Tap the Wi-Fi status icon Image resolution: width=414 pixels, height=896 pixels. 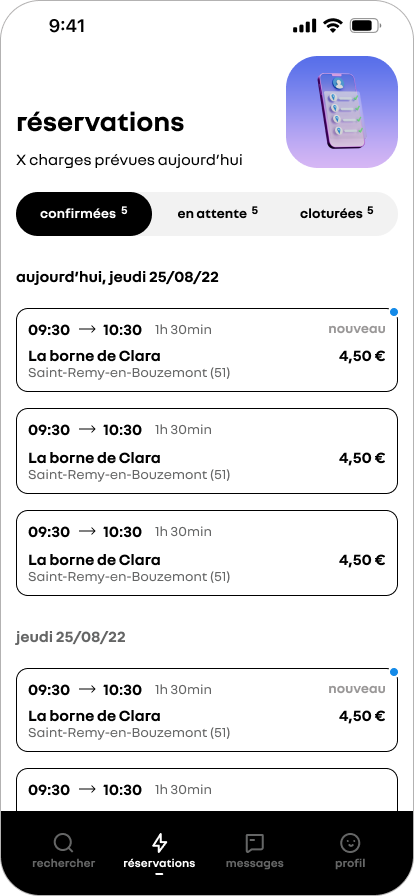(x=332, y=26)
